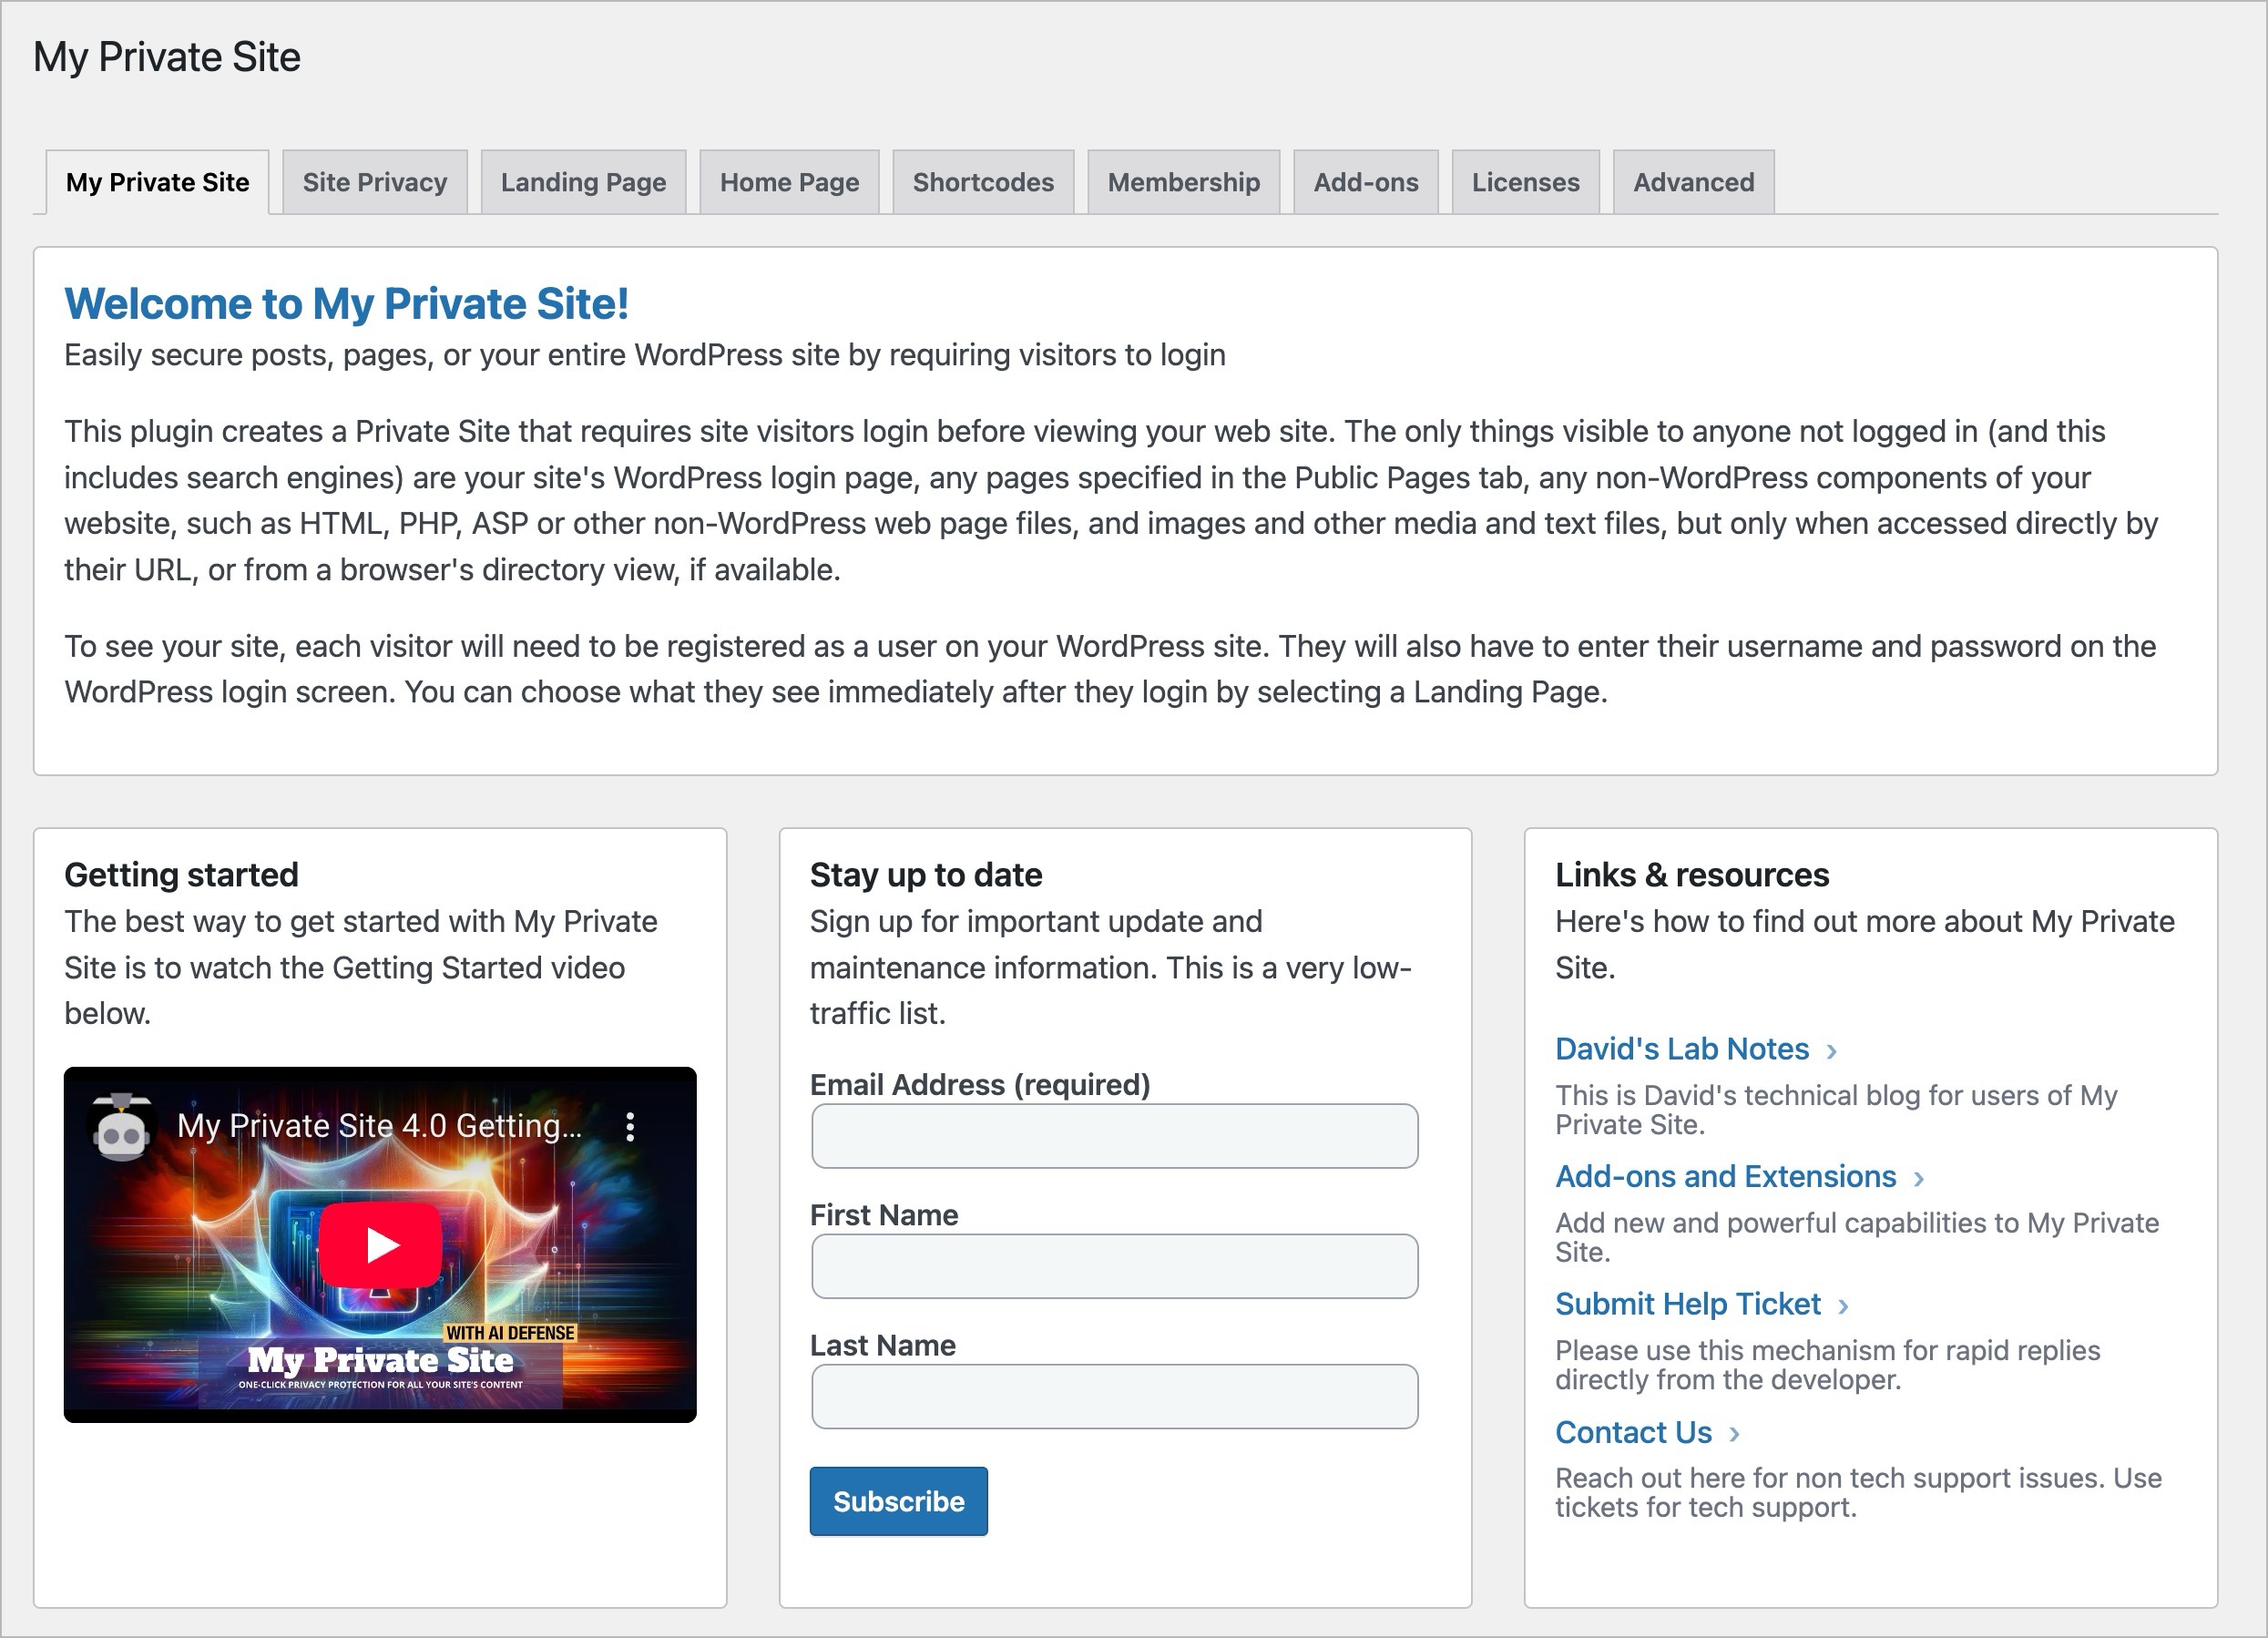
Task: Open the Licenses tab
Action: click(x=1525, y=182)
